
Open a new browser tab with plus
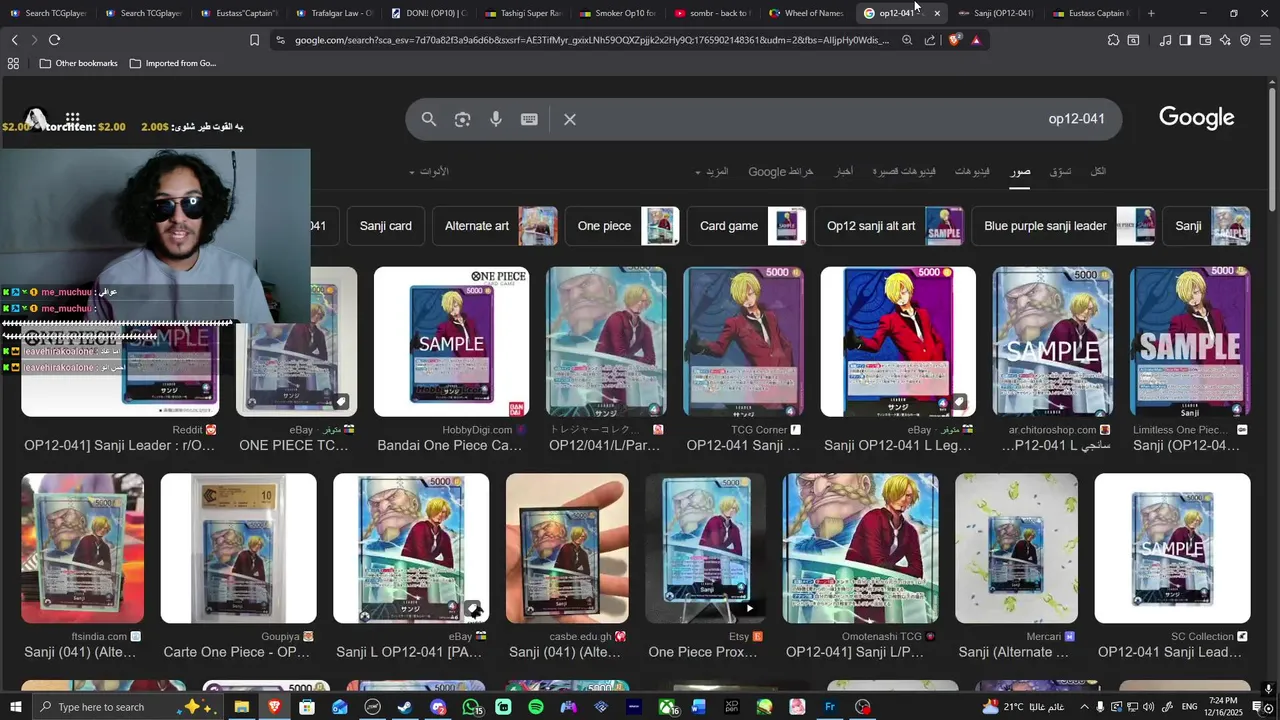(1151, 13)
